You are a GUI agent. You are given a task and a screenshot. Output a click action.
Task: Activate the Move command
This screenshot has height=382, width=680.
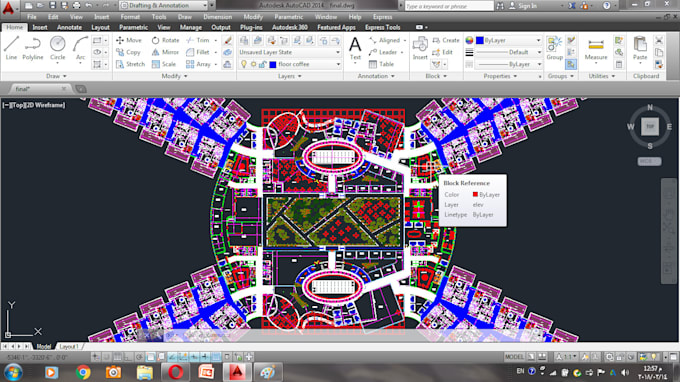129,40
